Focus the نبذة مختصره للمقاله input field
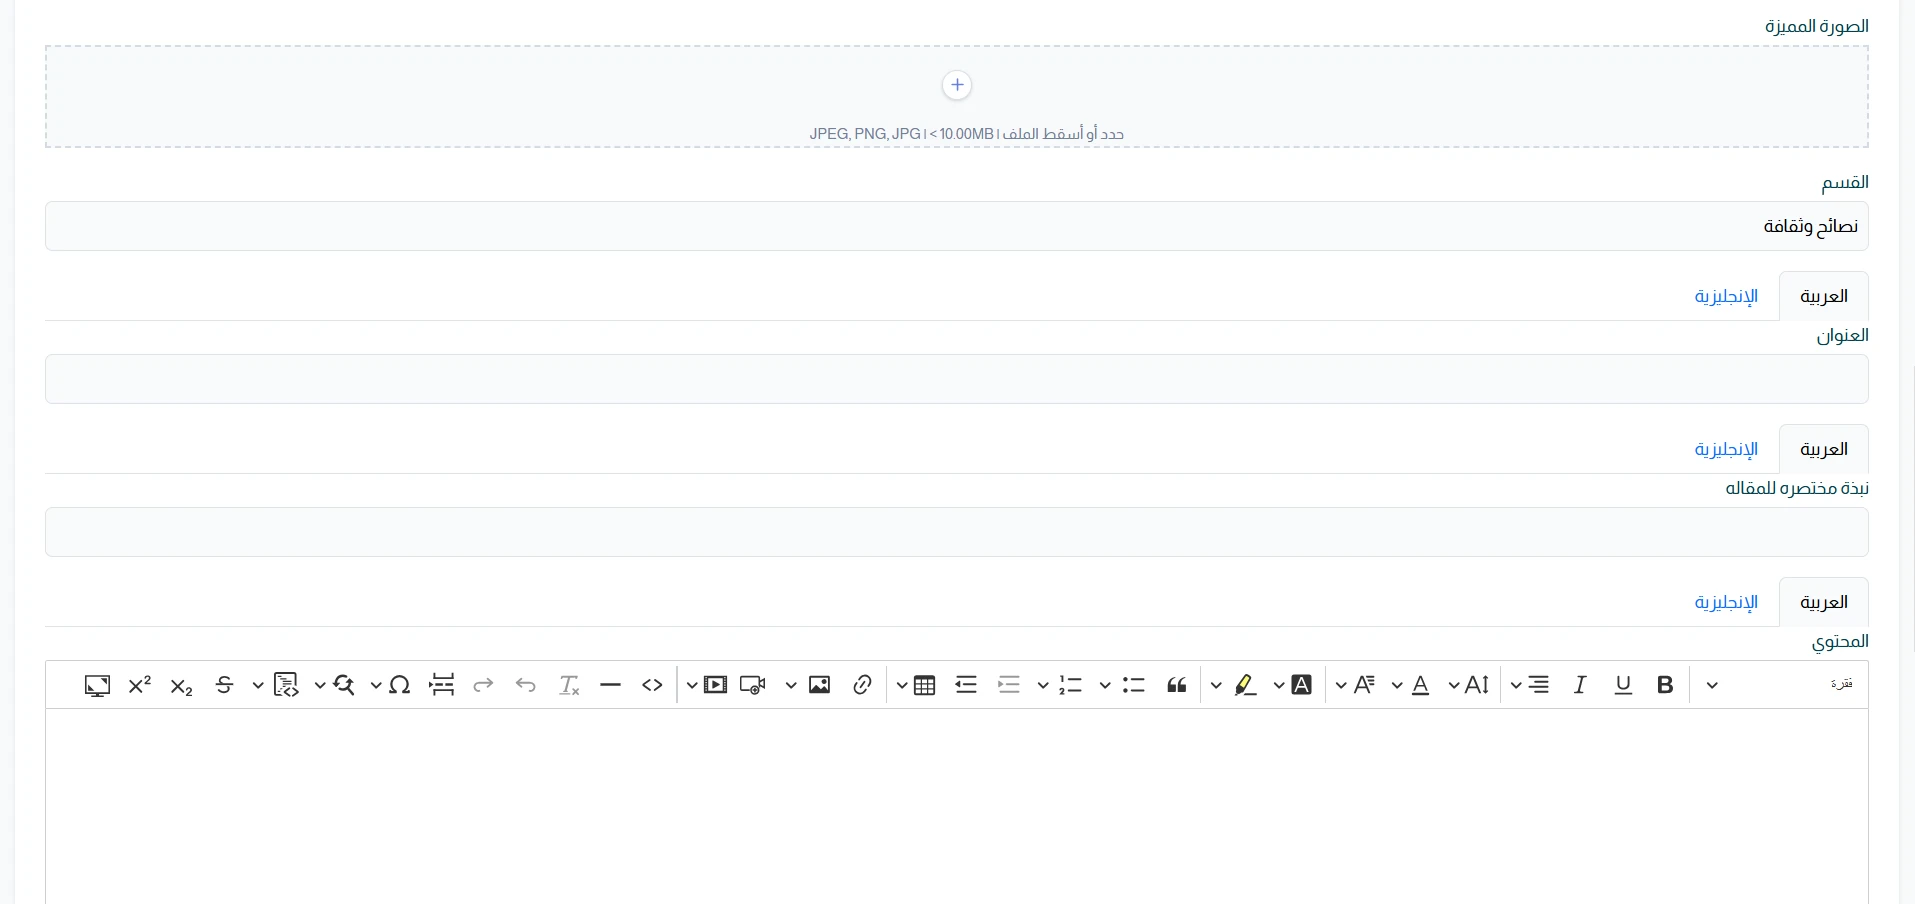The height and width of the screenshot is (904, 1915). coord(957,532)
